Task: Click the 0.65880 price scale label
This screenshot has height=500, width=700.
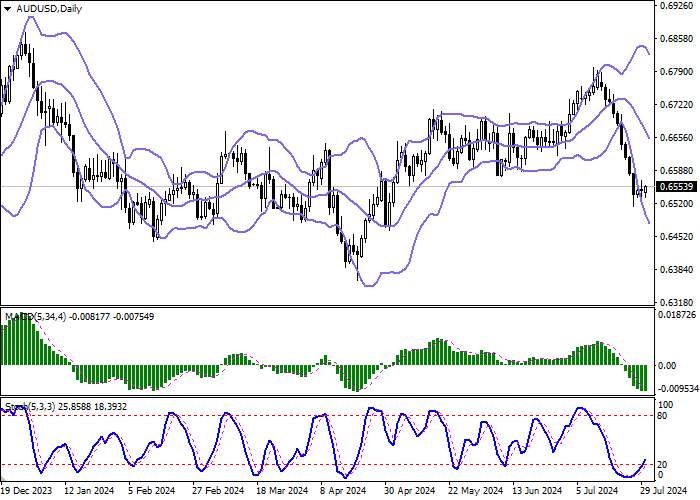Action: coord(677,171)
